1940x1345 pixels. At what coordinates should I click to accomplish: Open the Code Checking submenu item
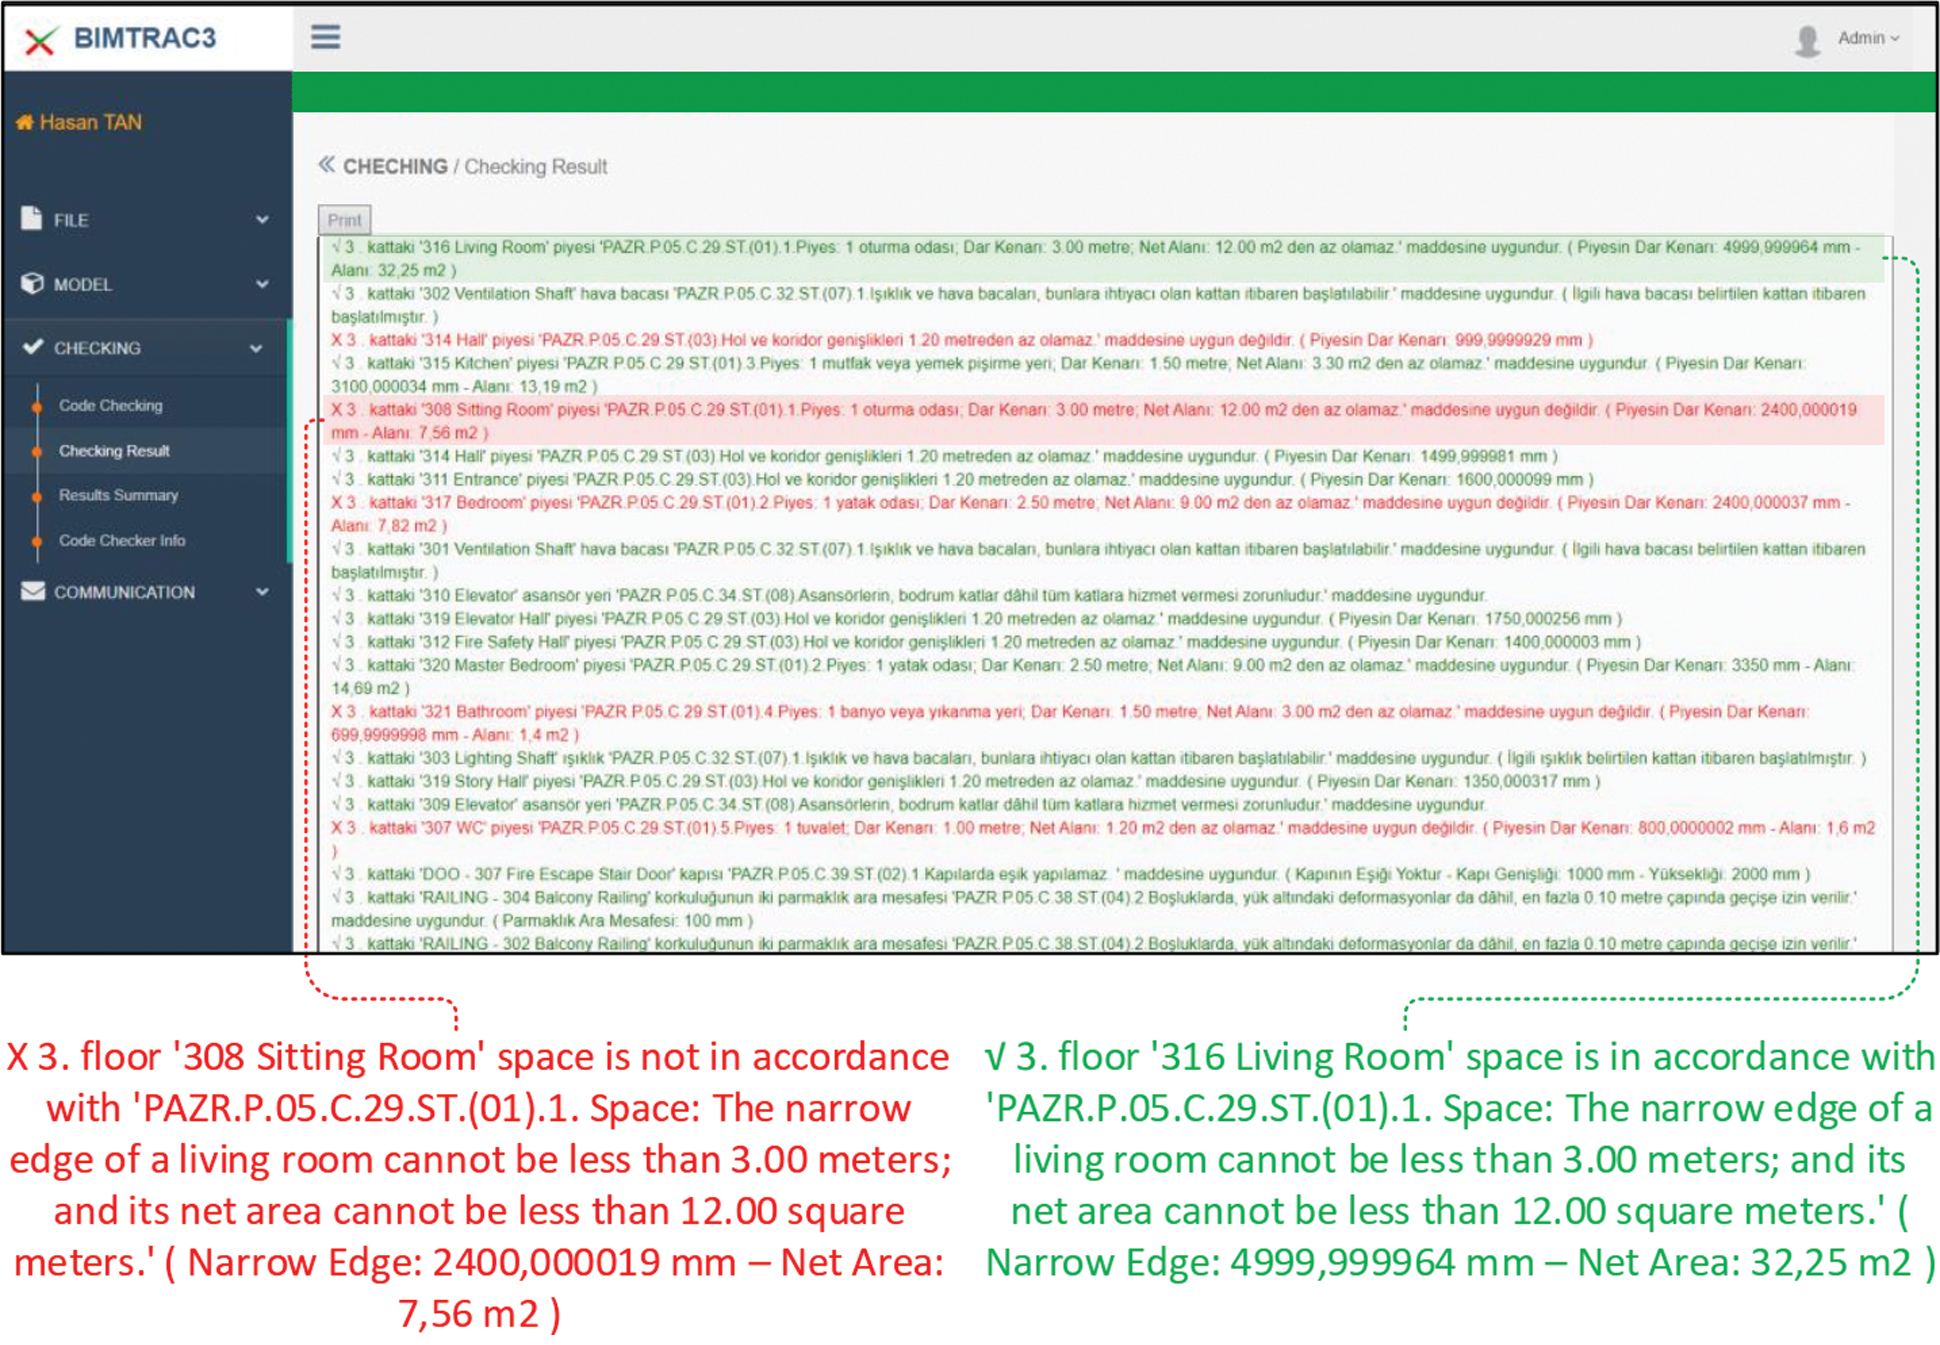[x=110, y=406]
